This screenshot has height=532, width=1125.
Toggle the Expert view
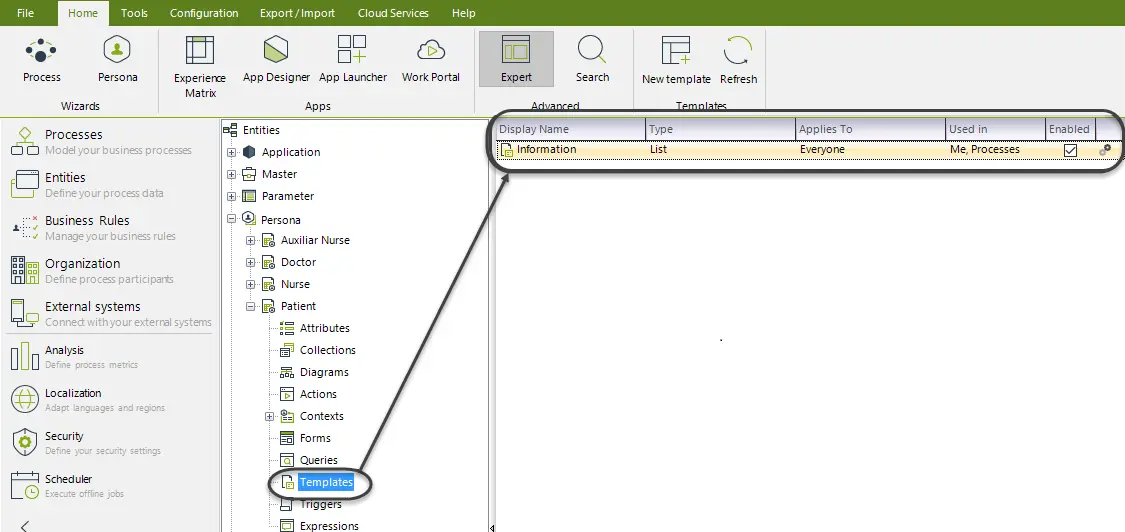click(x=517, y=59)
